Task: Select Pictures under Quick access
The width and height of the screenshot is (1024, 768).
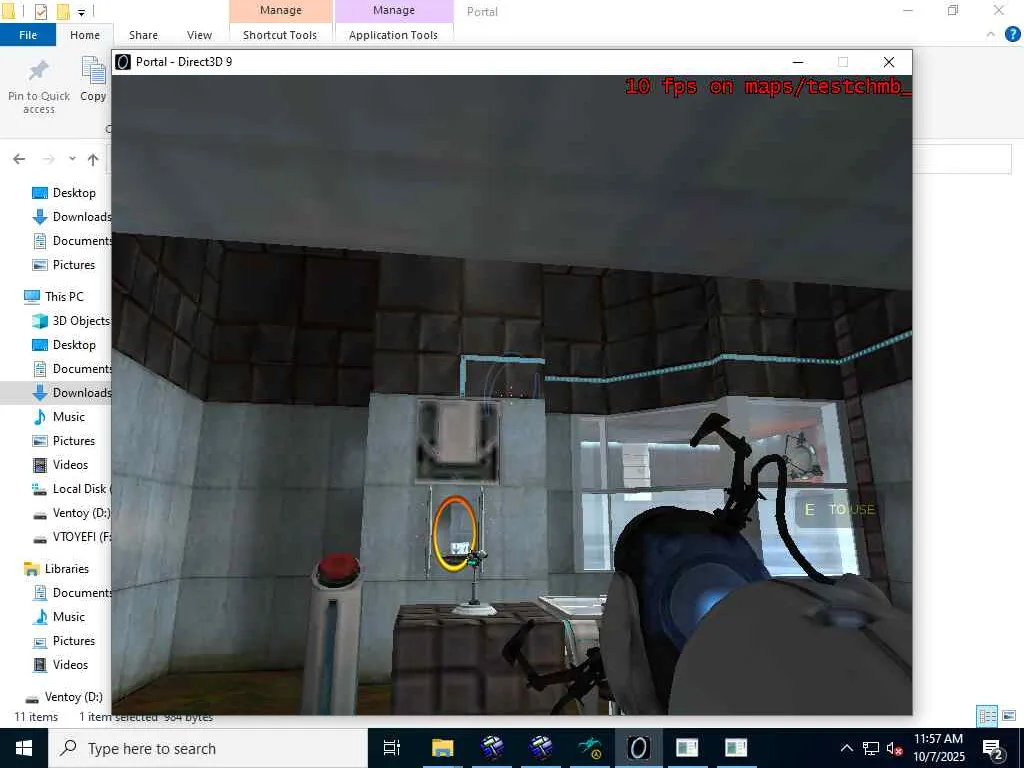Action: 64,264
